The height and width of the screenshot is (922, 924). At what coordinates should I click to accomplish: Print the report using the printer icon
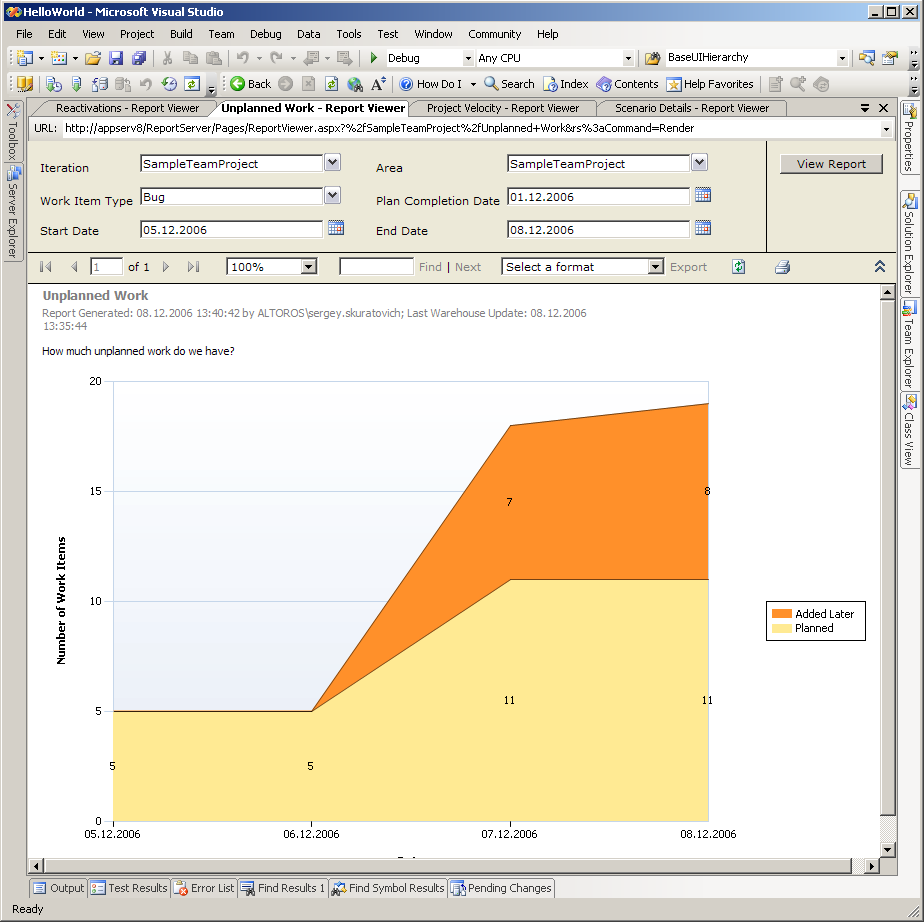coord(783,267)
